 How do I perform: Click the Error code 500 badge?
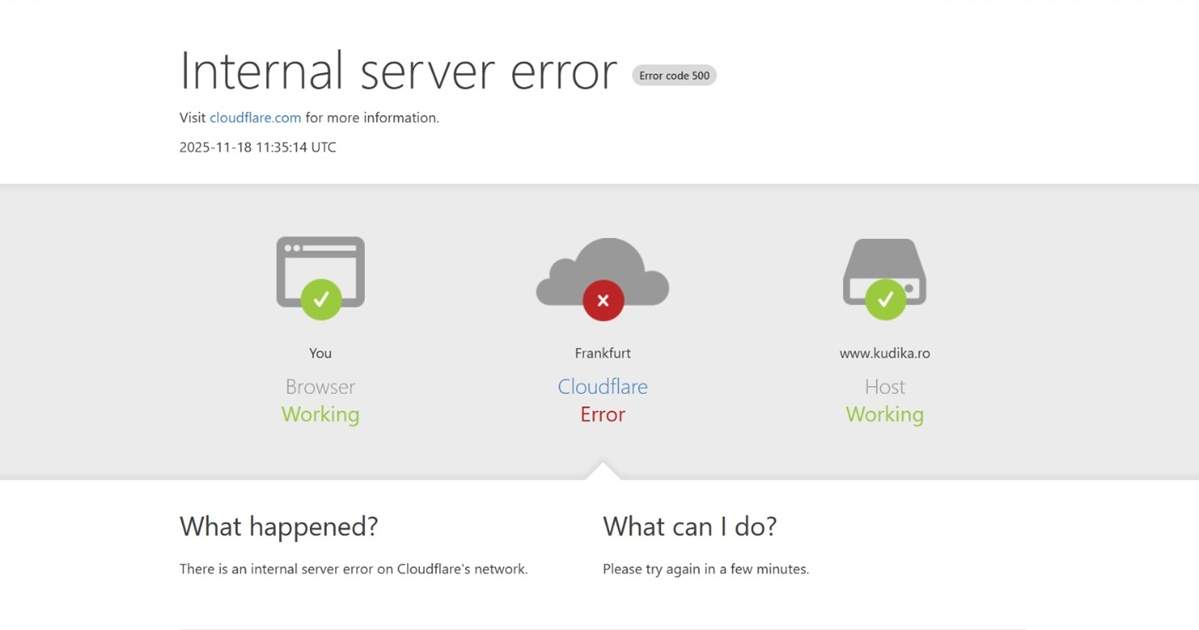coord(674,75)
